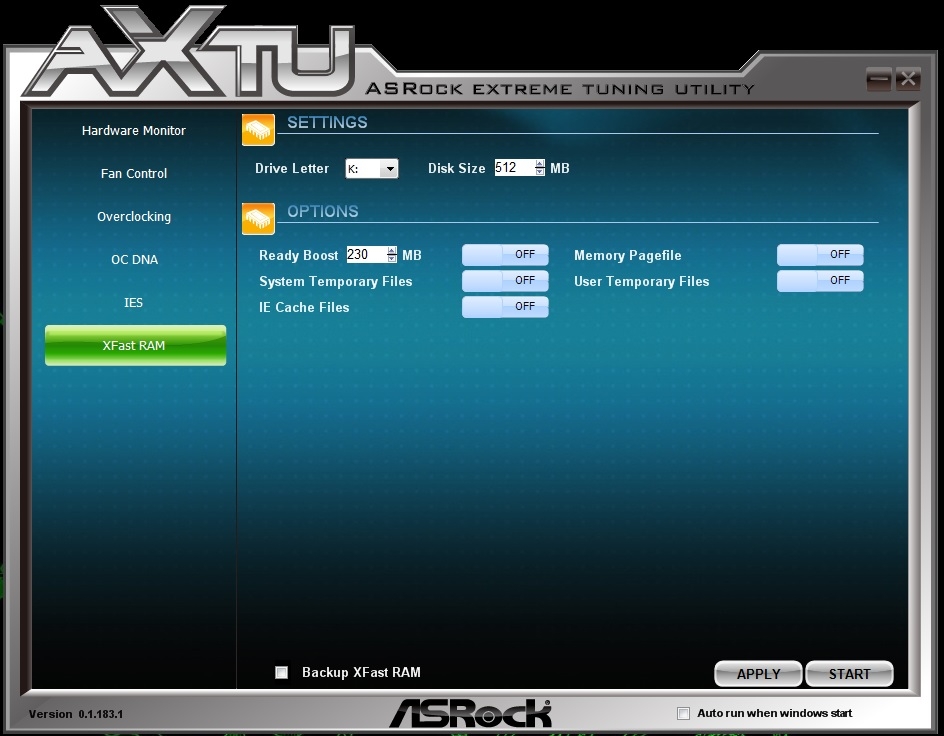The height and width of the screenshot is (736, 944).
Task: Click the OPTIONS memory chip icon
Action: coord(258,218)
